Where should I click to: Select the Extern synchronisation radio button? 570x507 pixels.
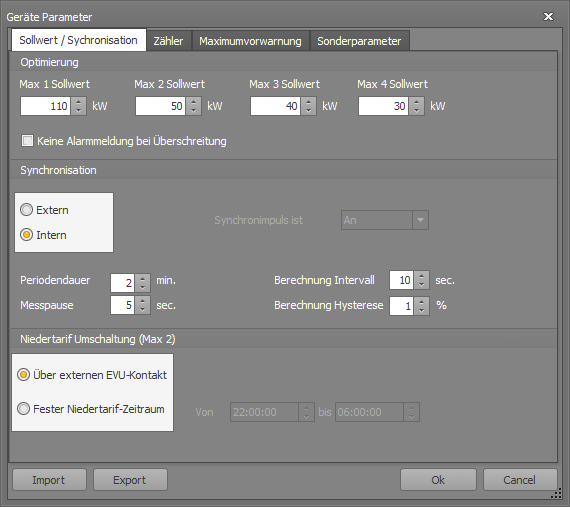(x=26, y=210)
